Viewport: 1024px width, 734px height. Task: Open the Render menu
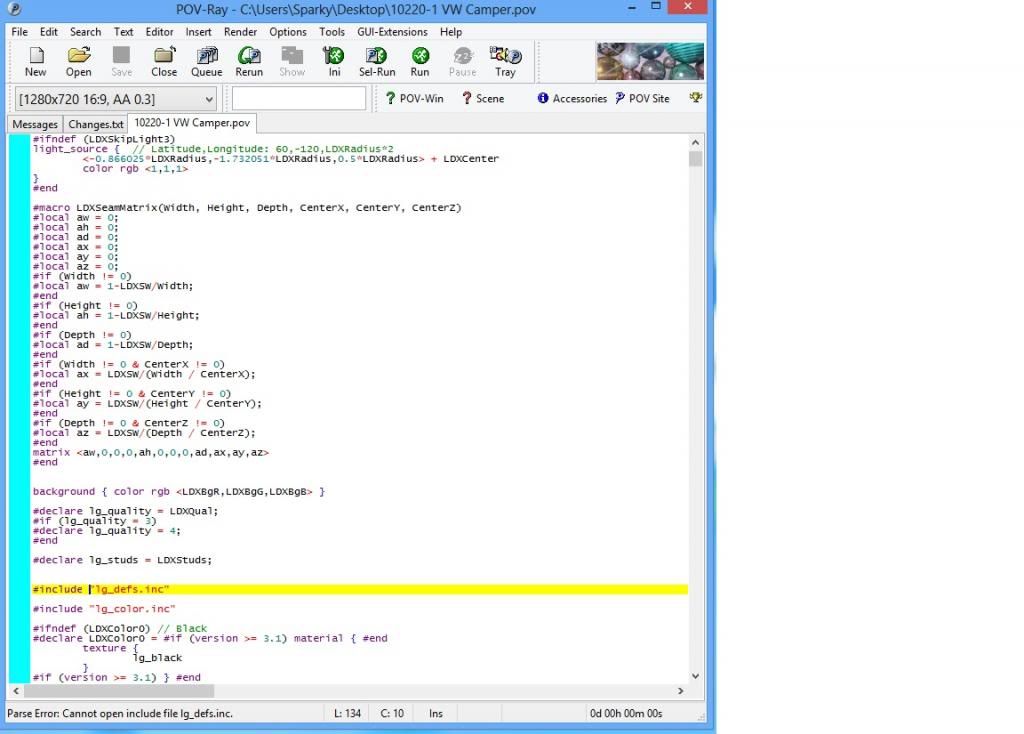coord(240,32)
